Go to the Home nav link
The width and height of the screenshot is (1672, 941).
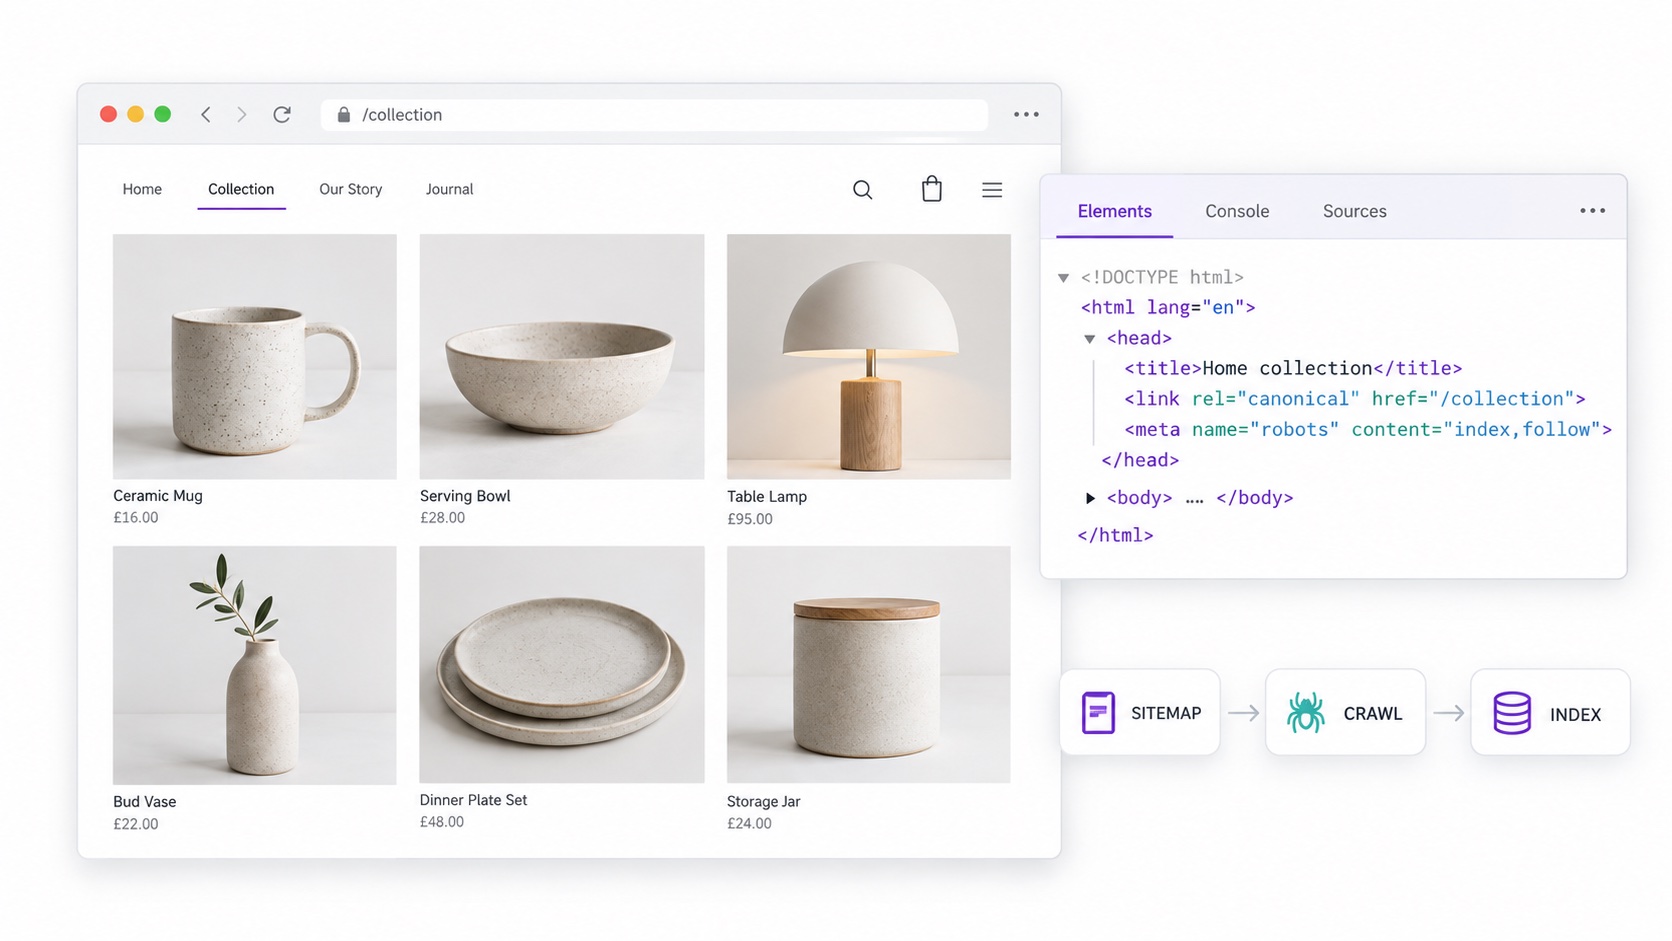click(x=142, y=189)
